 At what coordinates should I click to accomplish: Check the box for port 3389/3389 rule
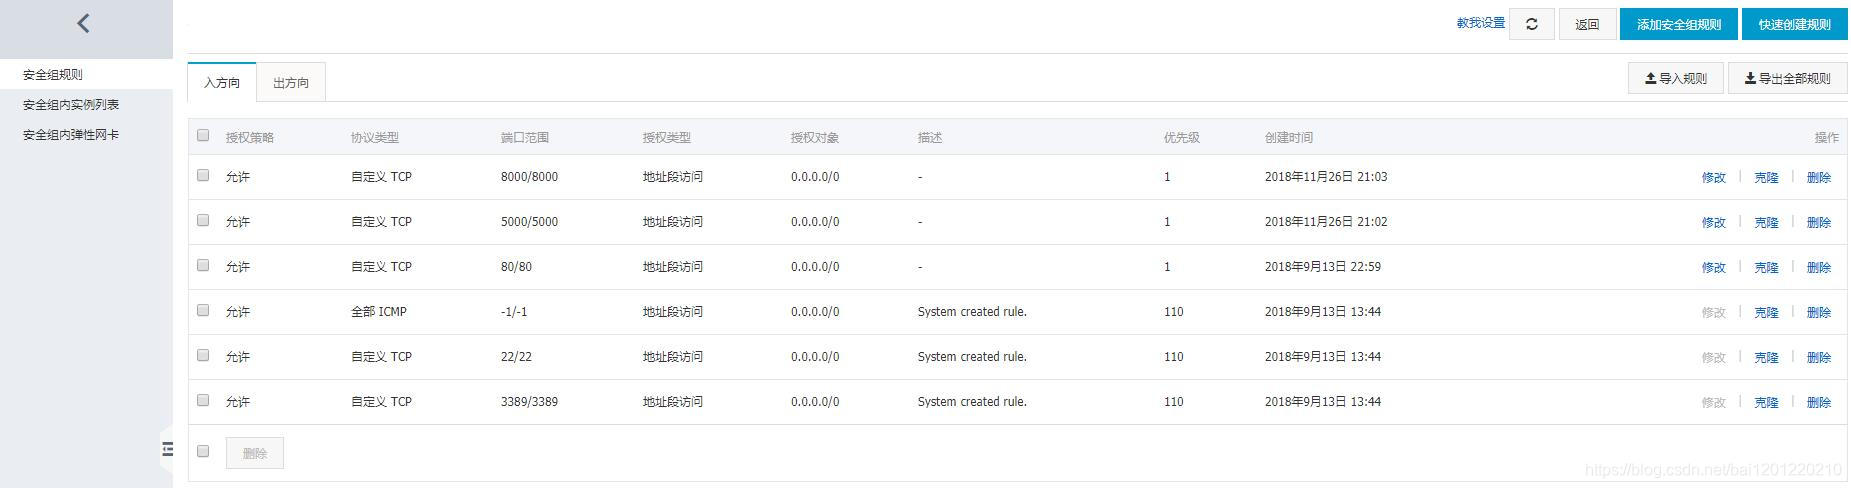click(x=203, y=400)
